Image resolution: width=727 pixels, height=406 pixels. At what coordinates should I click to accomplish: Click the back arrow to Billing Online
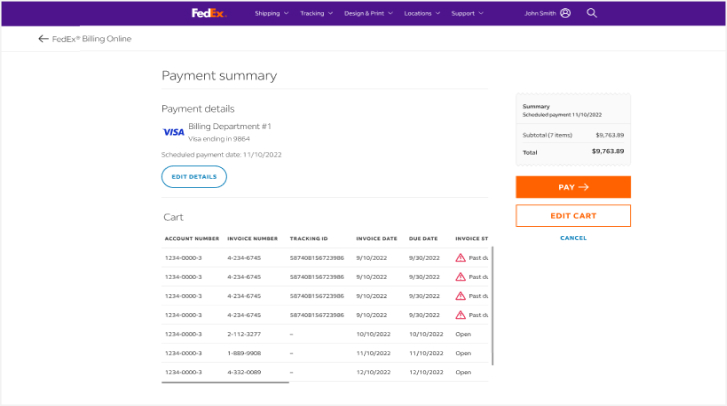[43, 39]
